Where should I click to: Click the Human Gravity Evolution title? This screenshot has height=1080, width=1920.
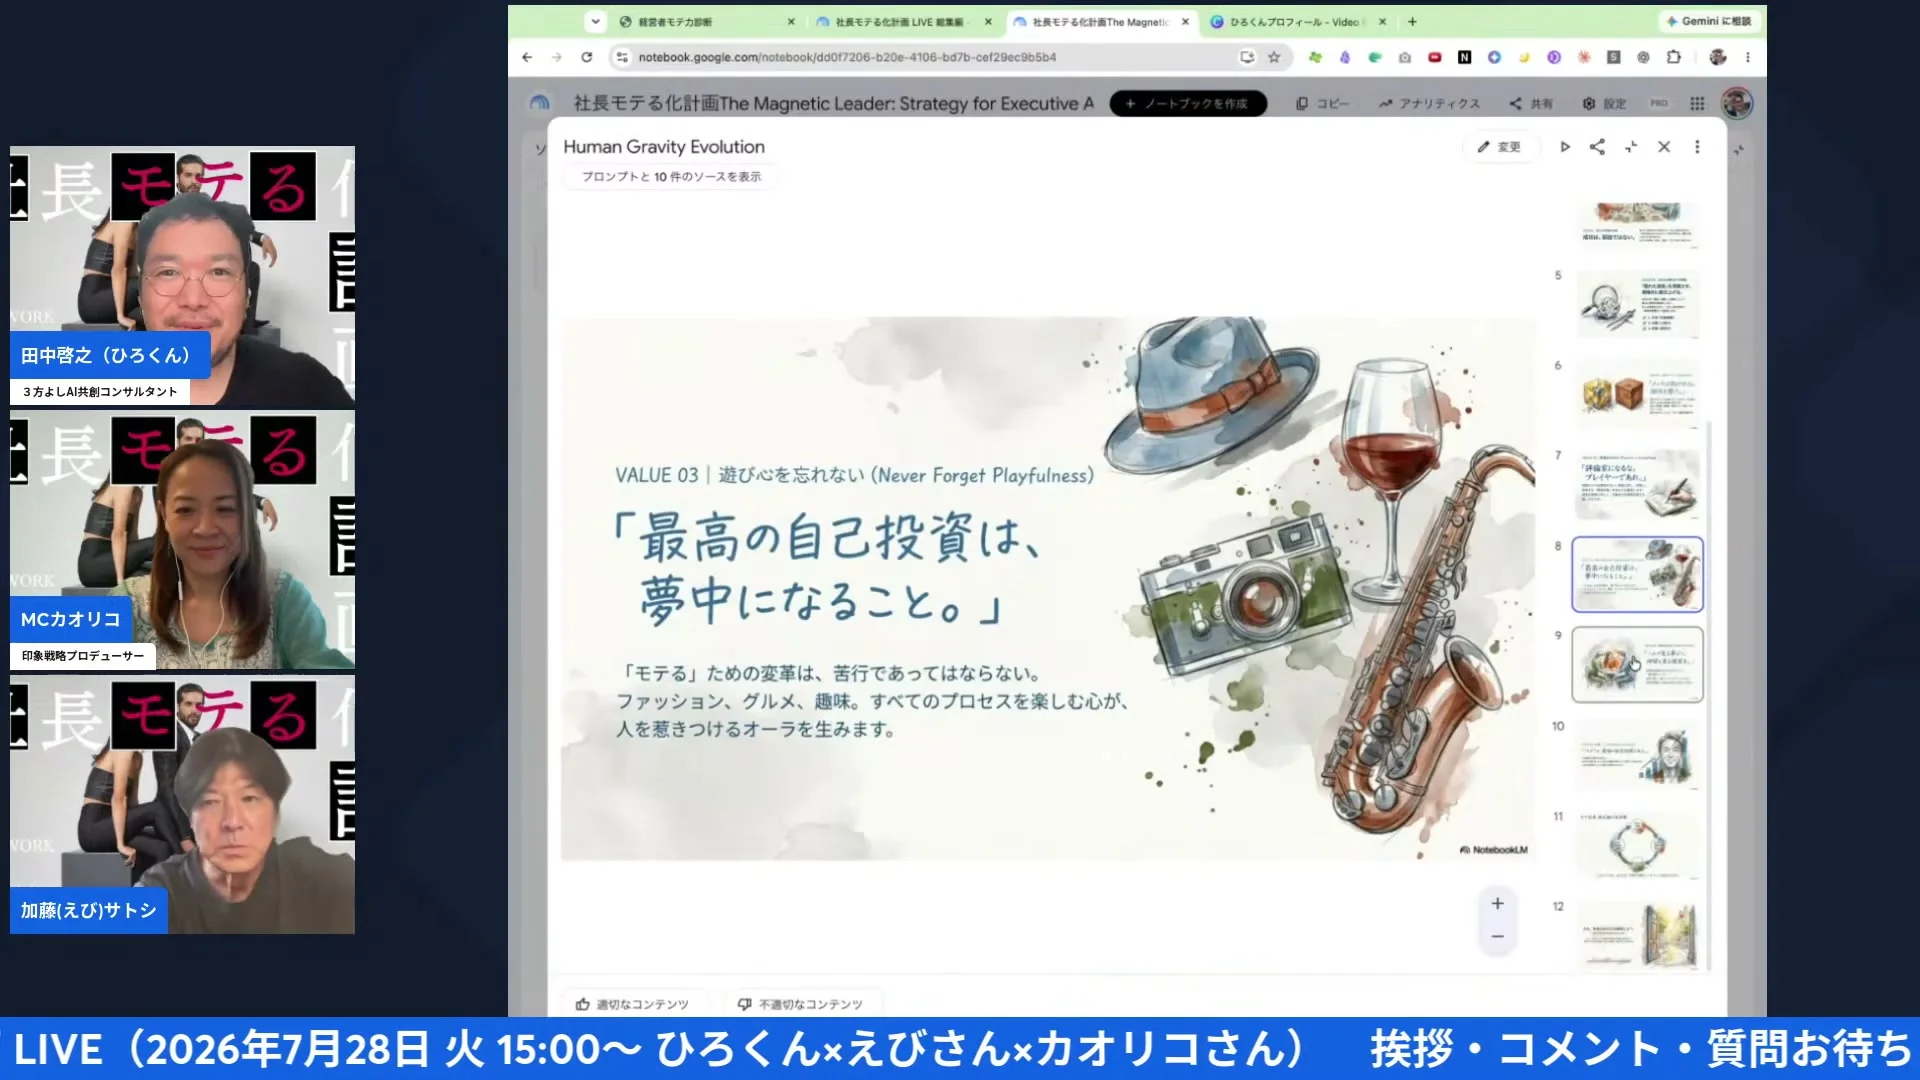pyautogui.click(x=664, y=146)
